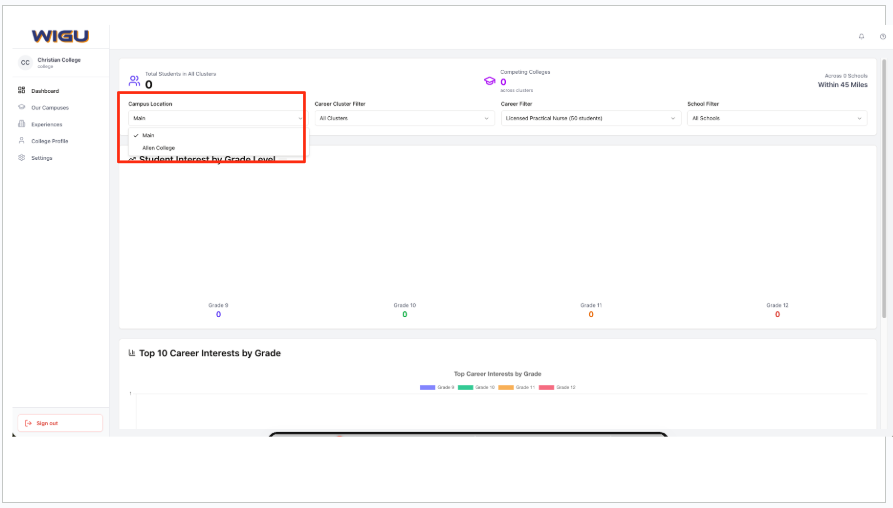Click the Dashboard grid icon in sidebar
893x508 pixels.
(22, 91)
